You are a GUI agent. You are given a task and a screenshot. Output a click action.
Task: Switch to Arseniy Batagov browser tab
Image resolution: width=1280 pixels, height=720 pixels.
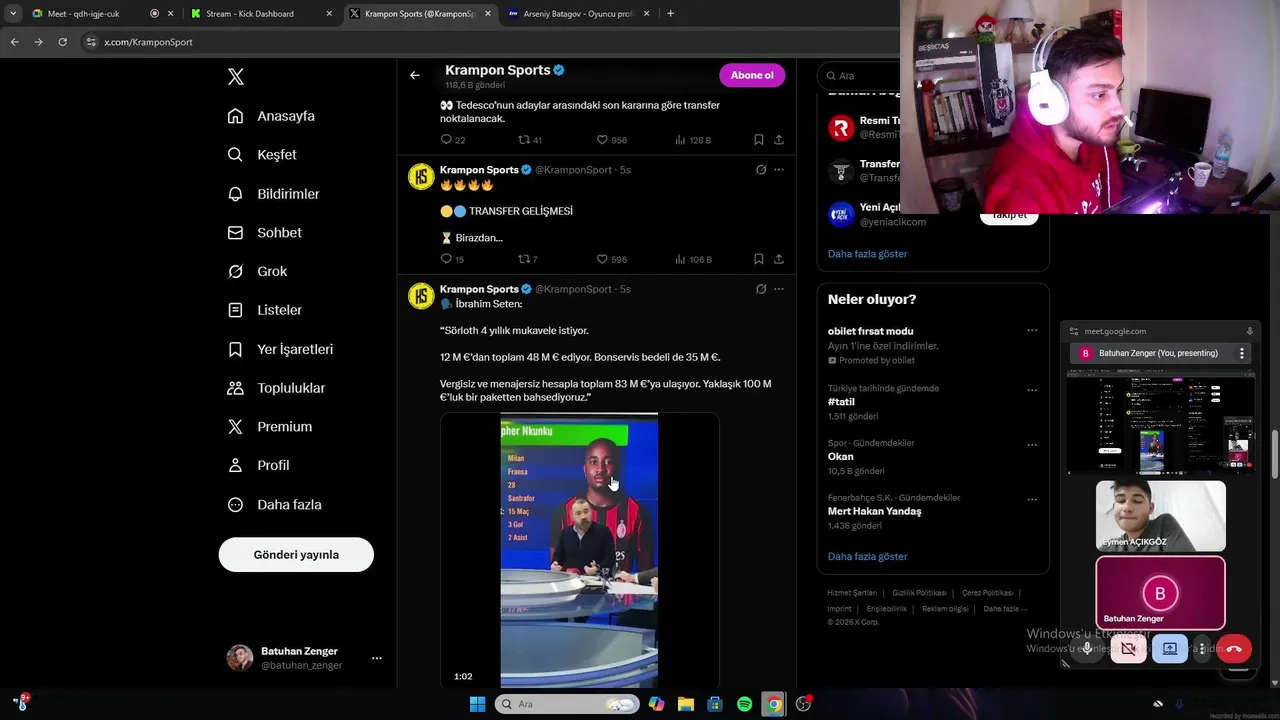point(578,14)
